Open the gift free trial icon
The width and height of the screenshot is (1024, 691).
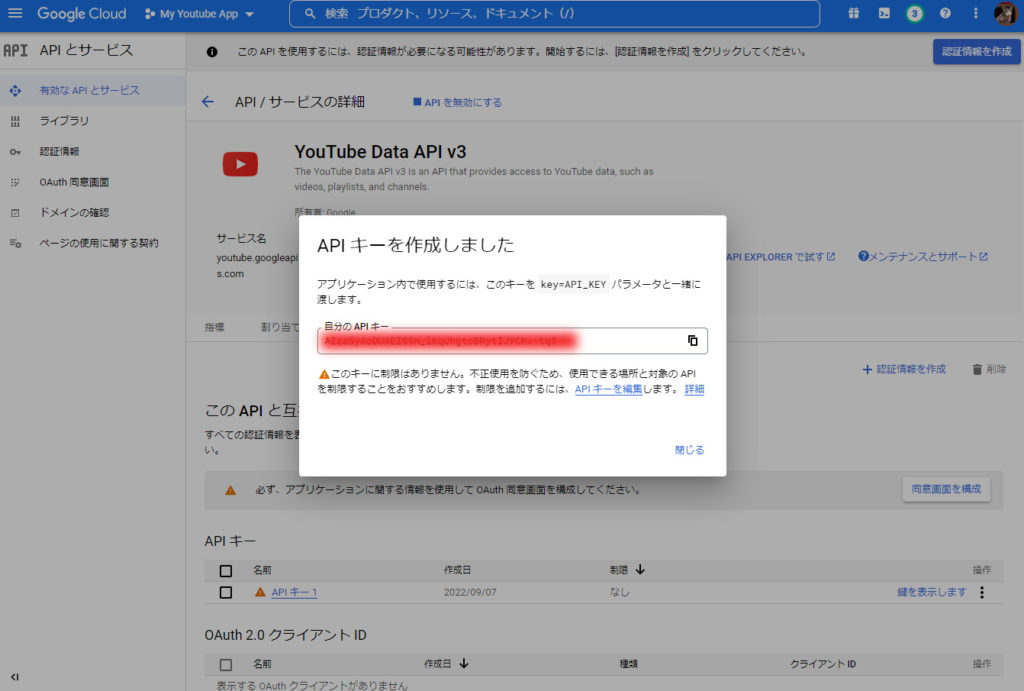(853, 13)
